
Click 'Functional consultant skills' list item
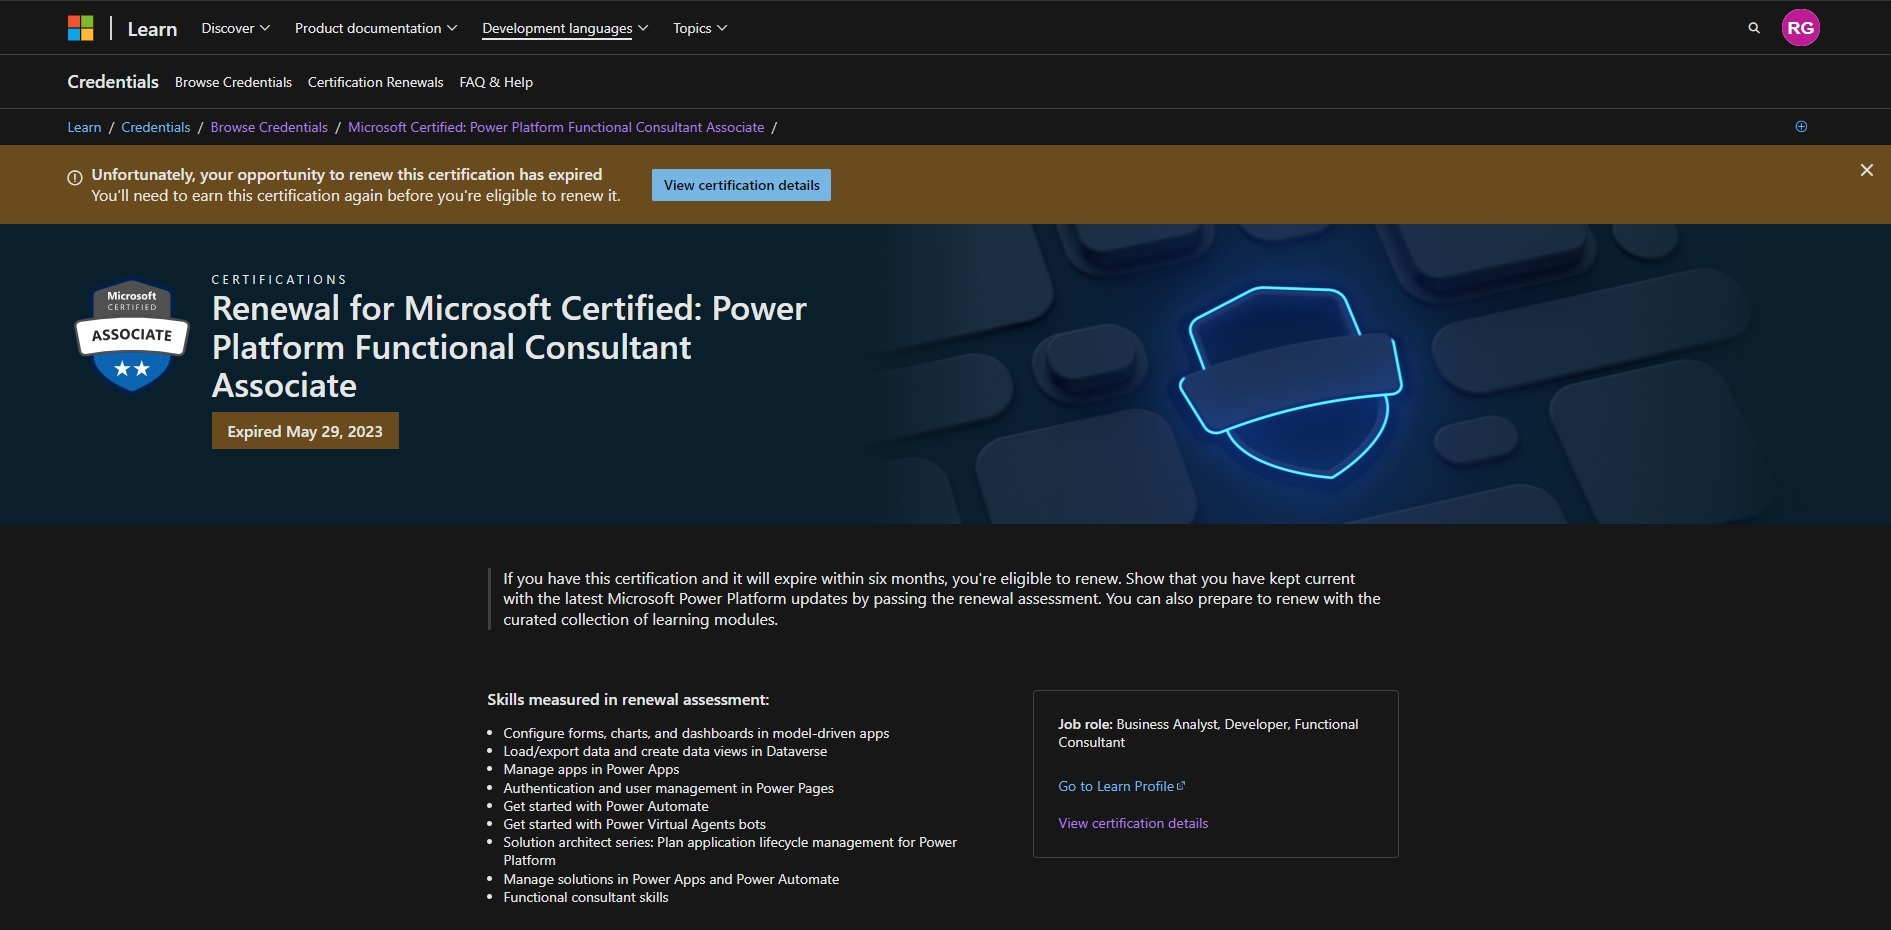tap(586, 897)
